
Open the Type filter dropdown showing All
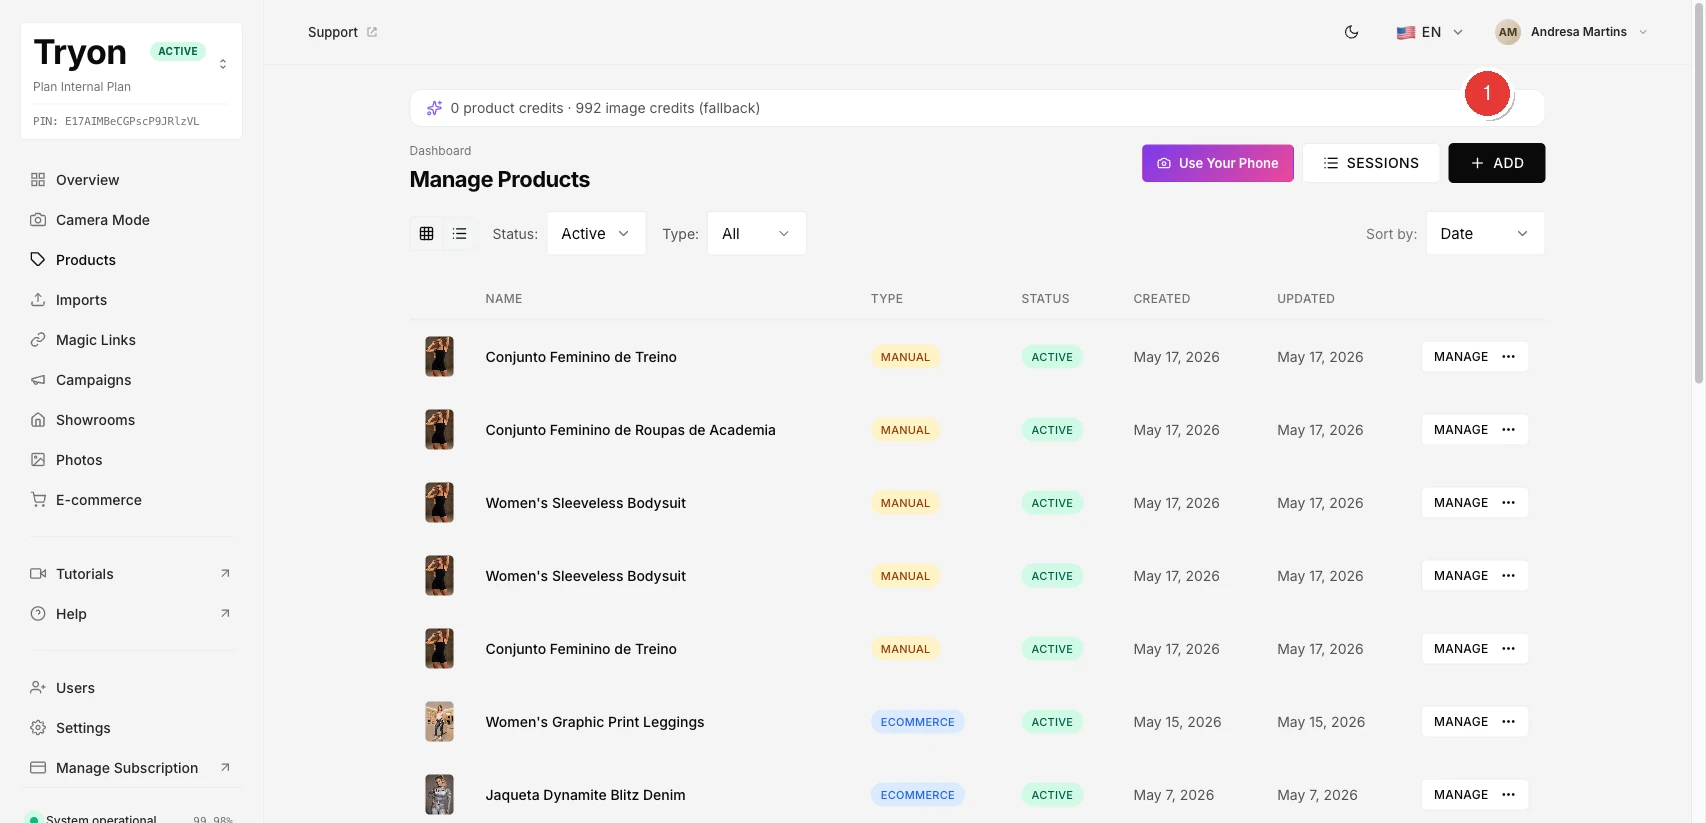tap(757, 233)
